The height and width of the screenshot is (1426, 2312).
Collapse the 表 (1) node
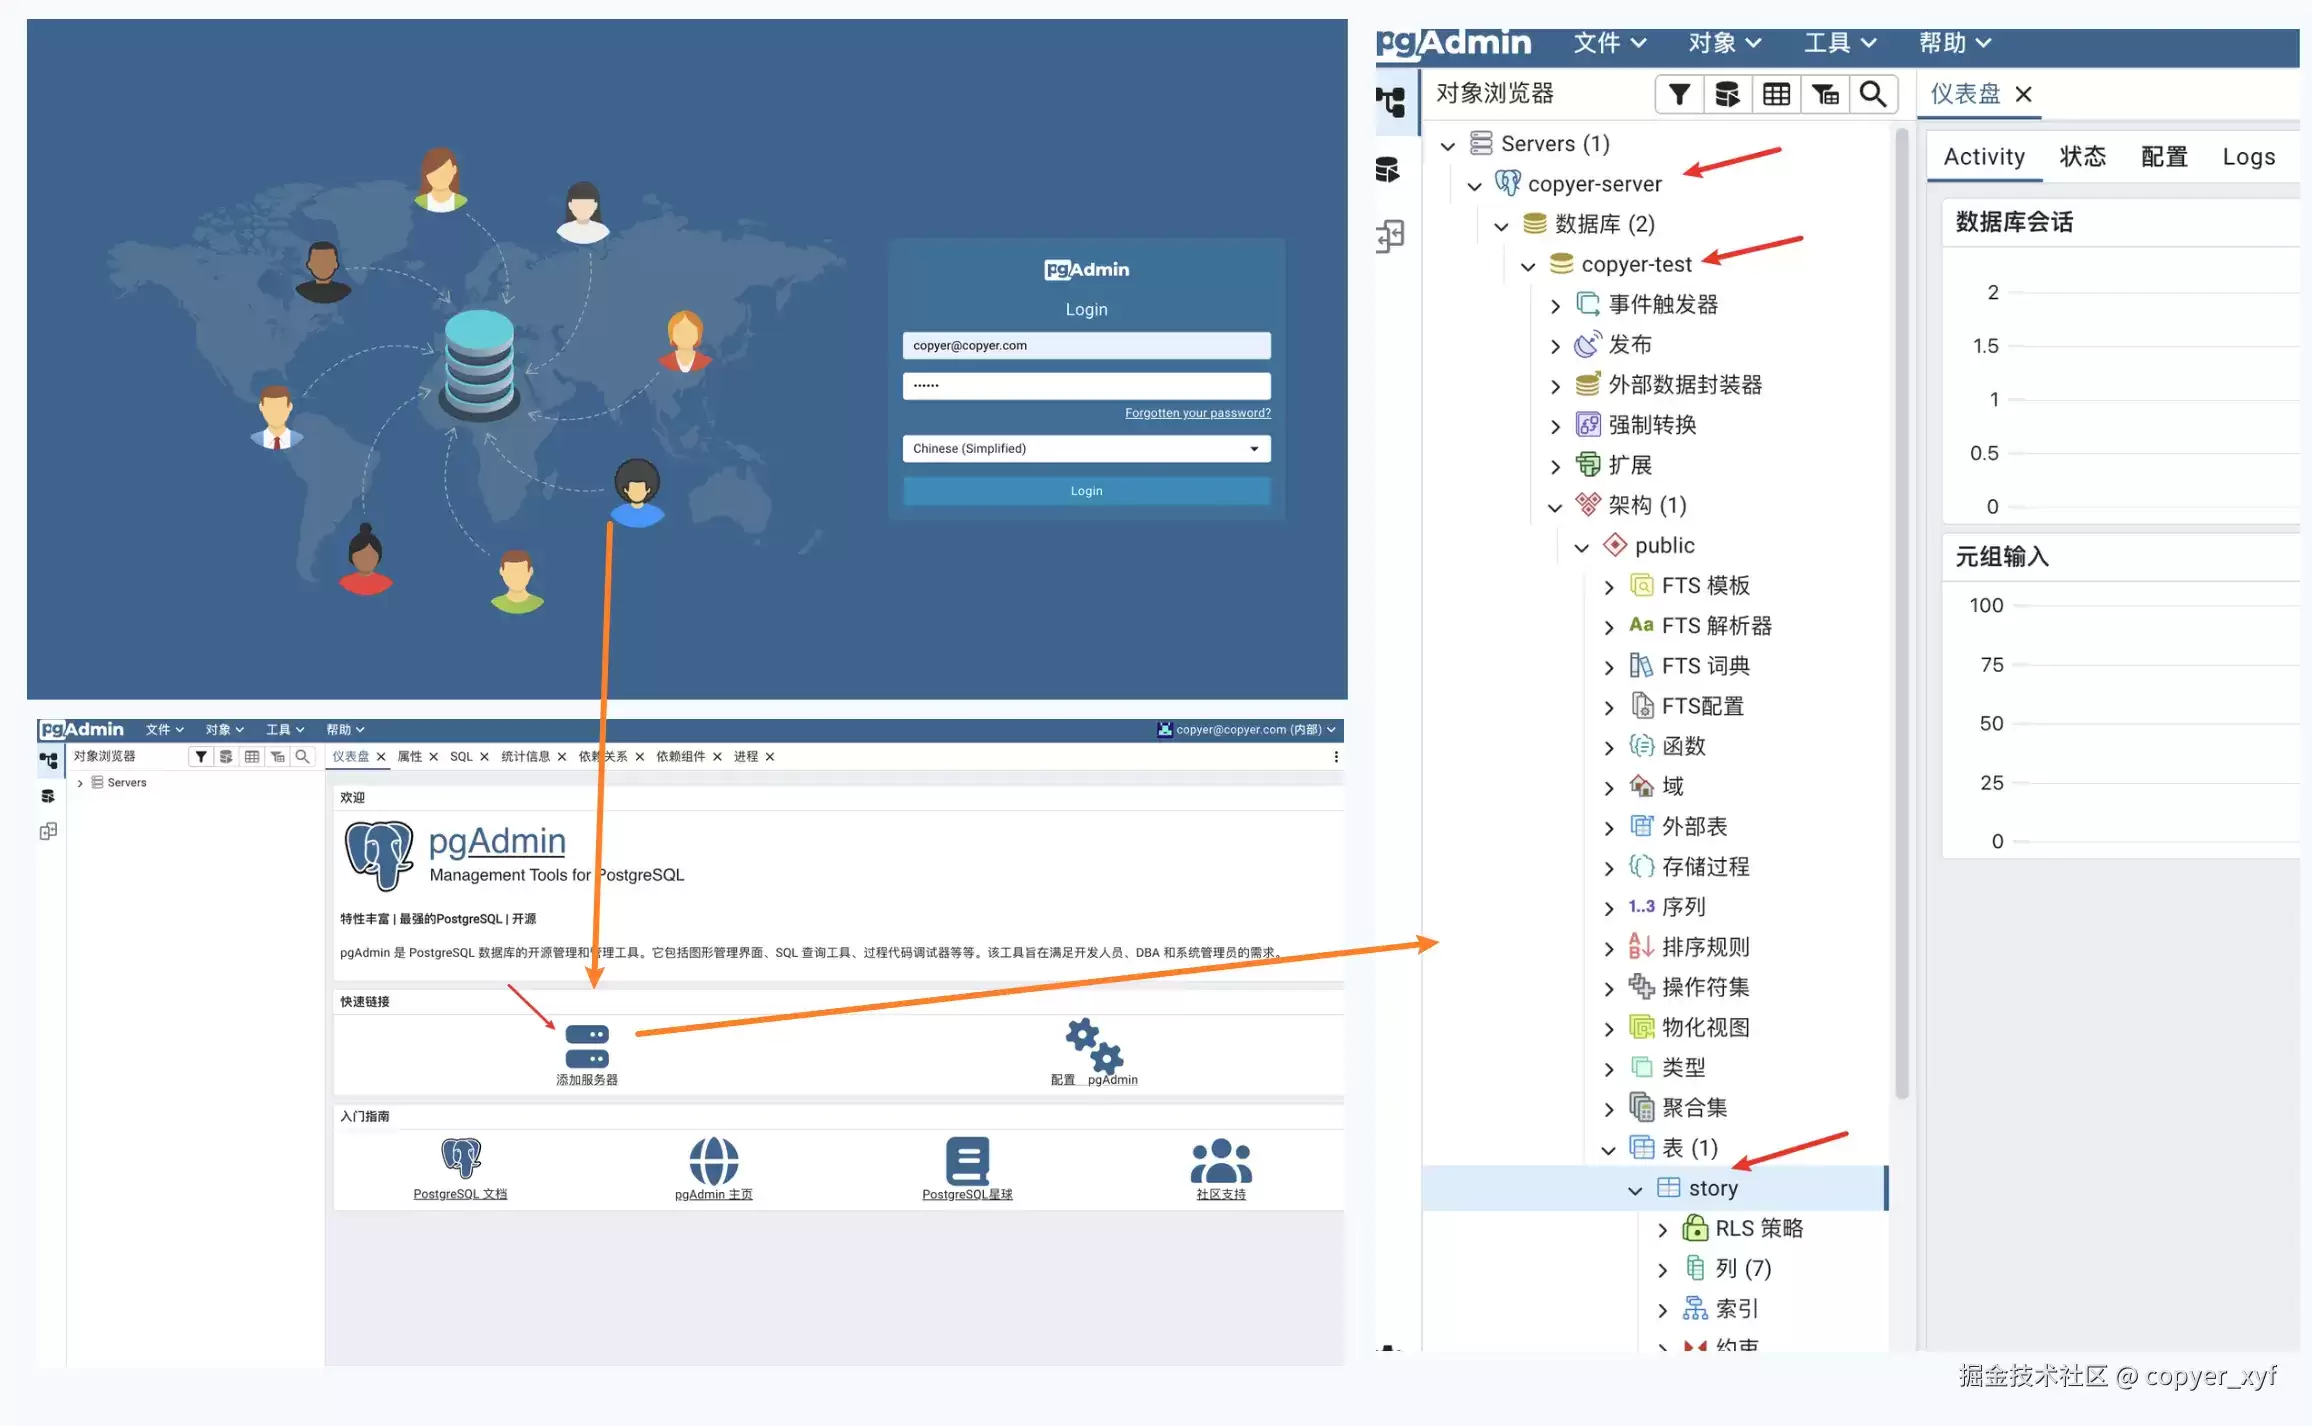tap(1609, 1150)
